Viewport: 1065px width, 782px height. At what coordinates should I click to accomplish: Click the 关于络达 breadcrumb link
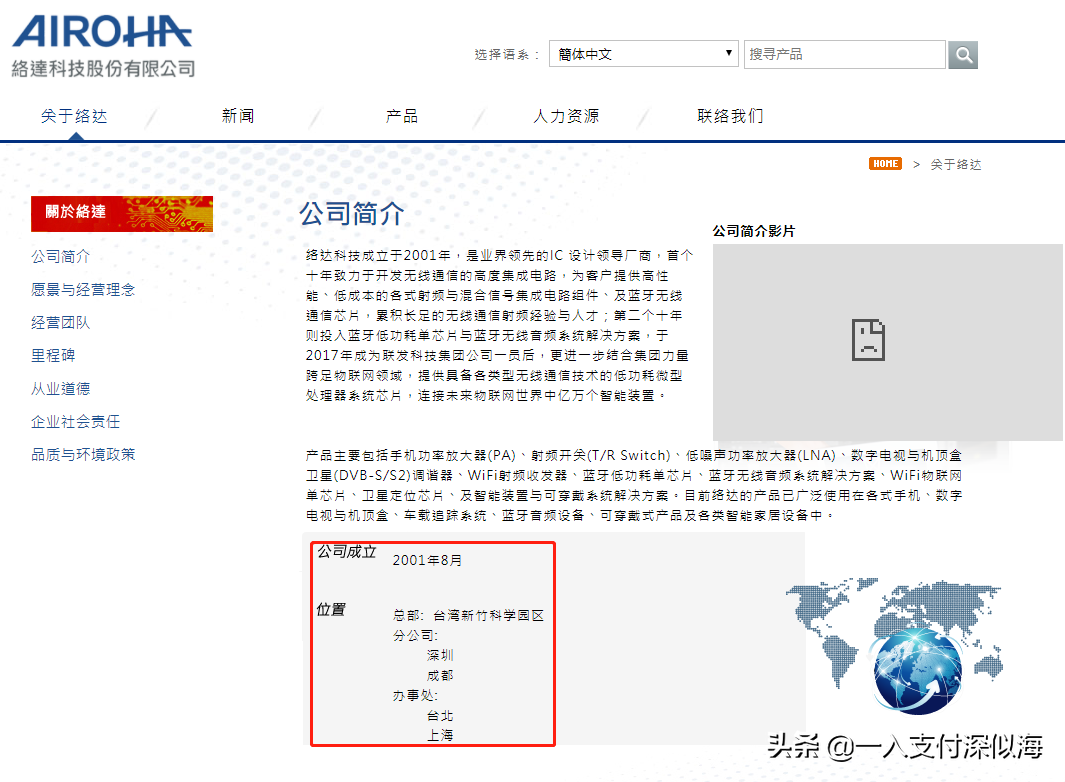pos(956,164)
